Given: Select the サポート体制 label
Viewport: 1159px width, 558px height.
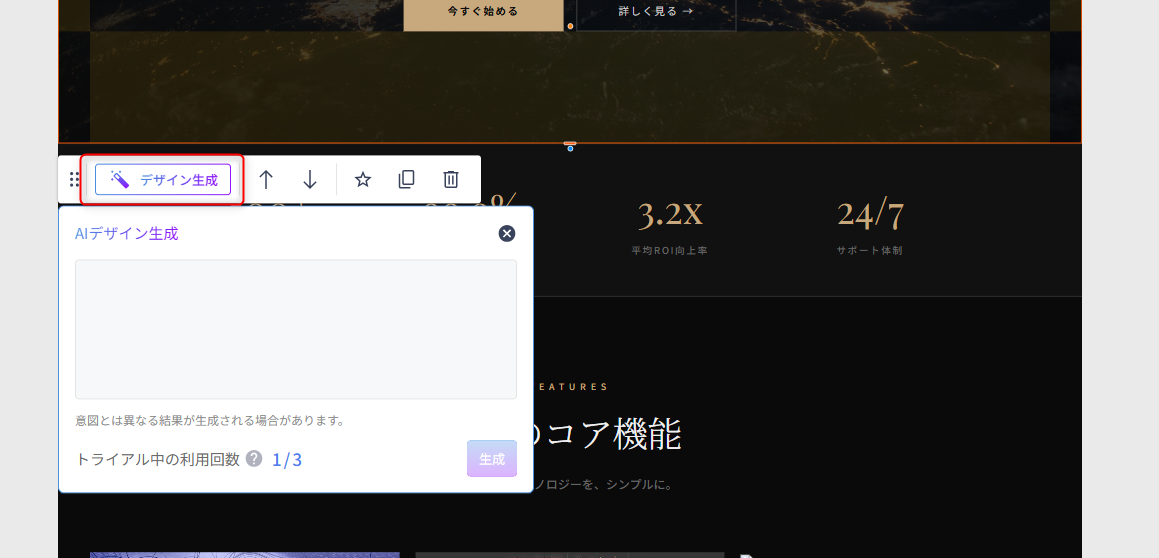Looking at the screenshot, I should coord(869,251).
